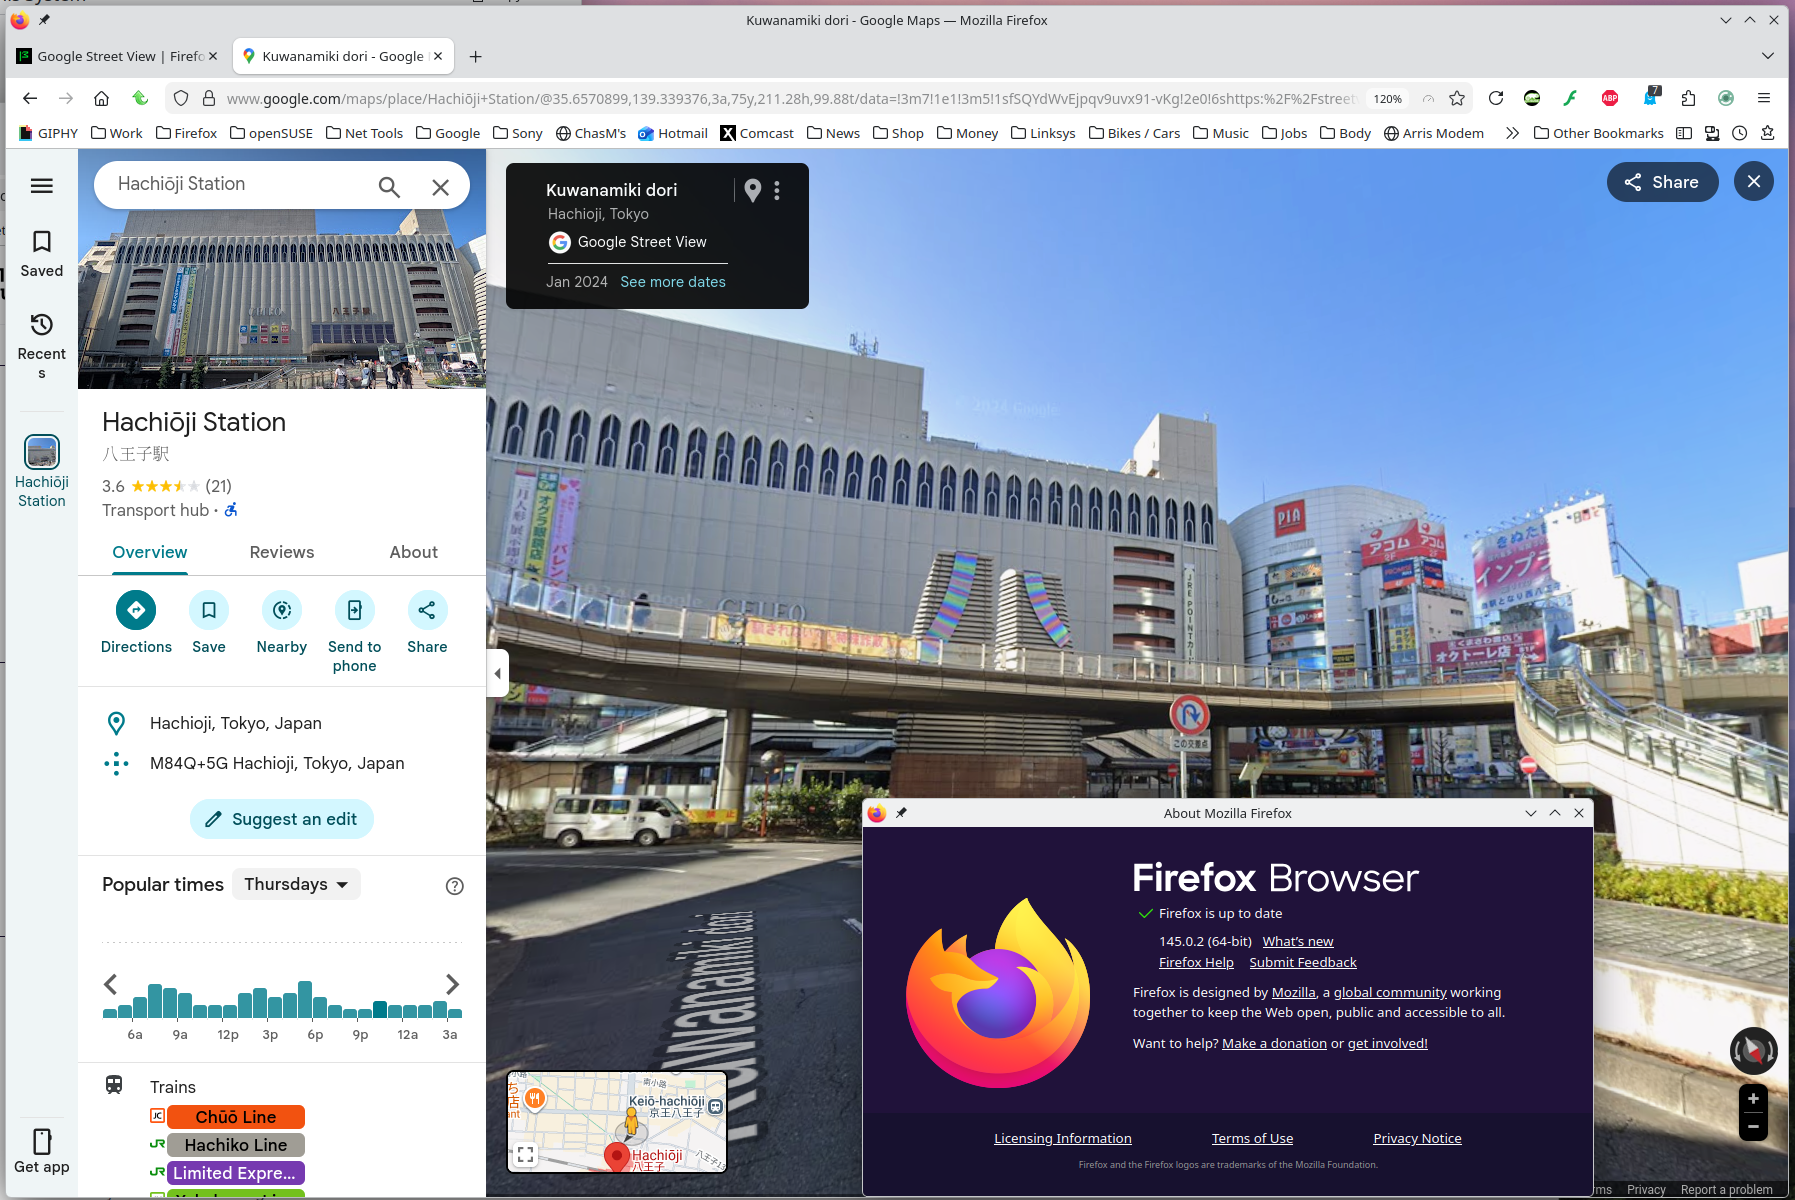The width and height of the screenshot is (1795, 1200).
Task: Toggle the bookmark star for this page
Action: click(x=1457, y=98)
